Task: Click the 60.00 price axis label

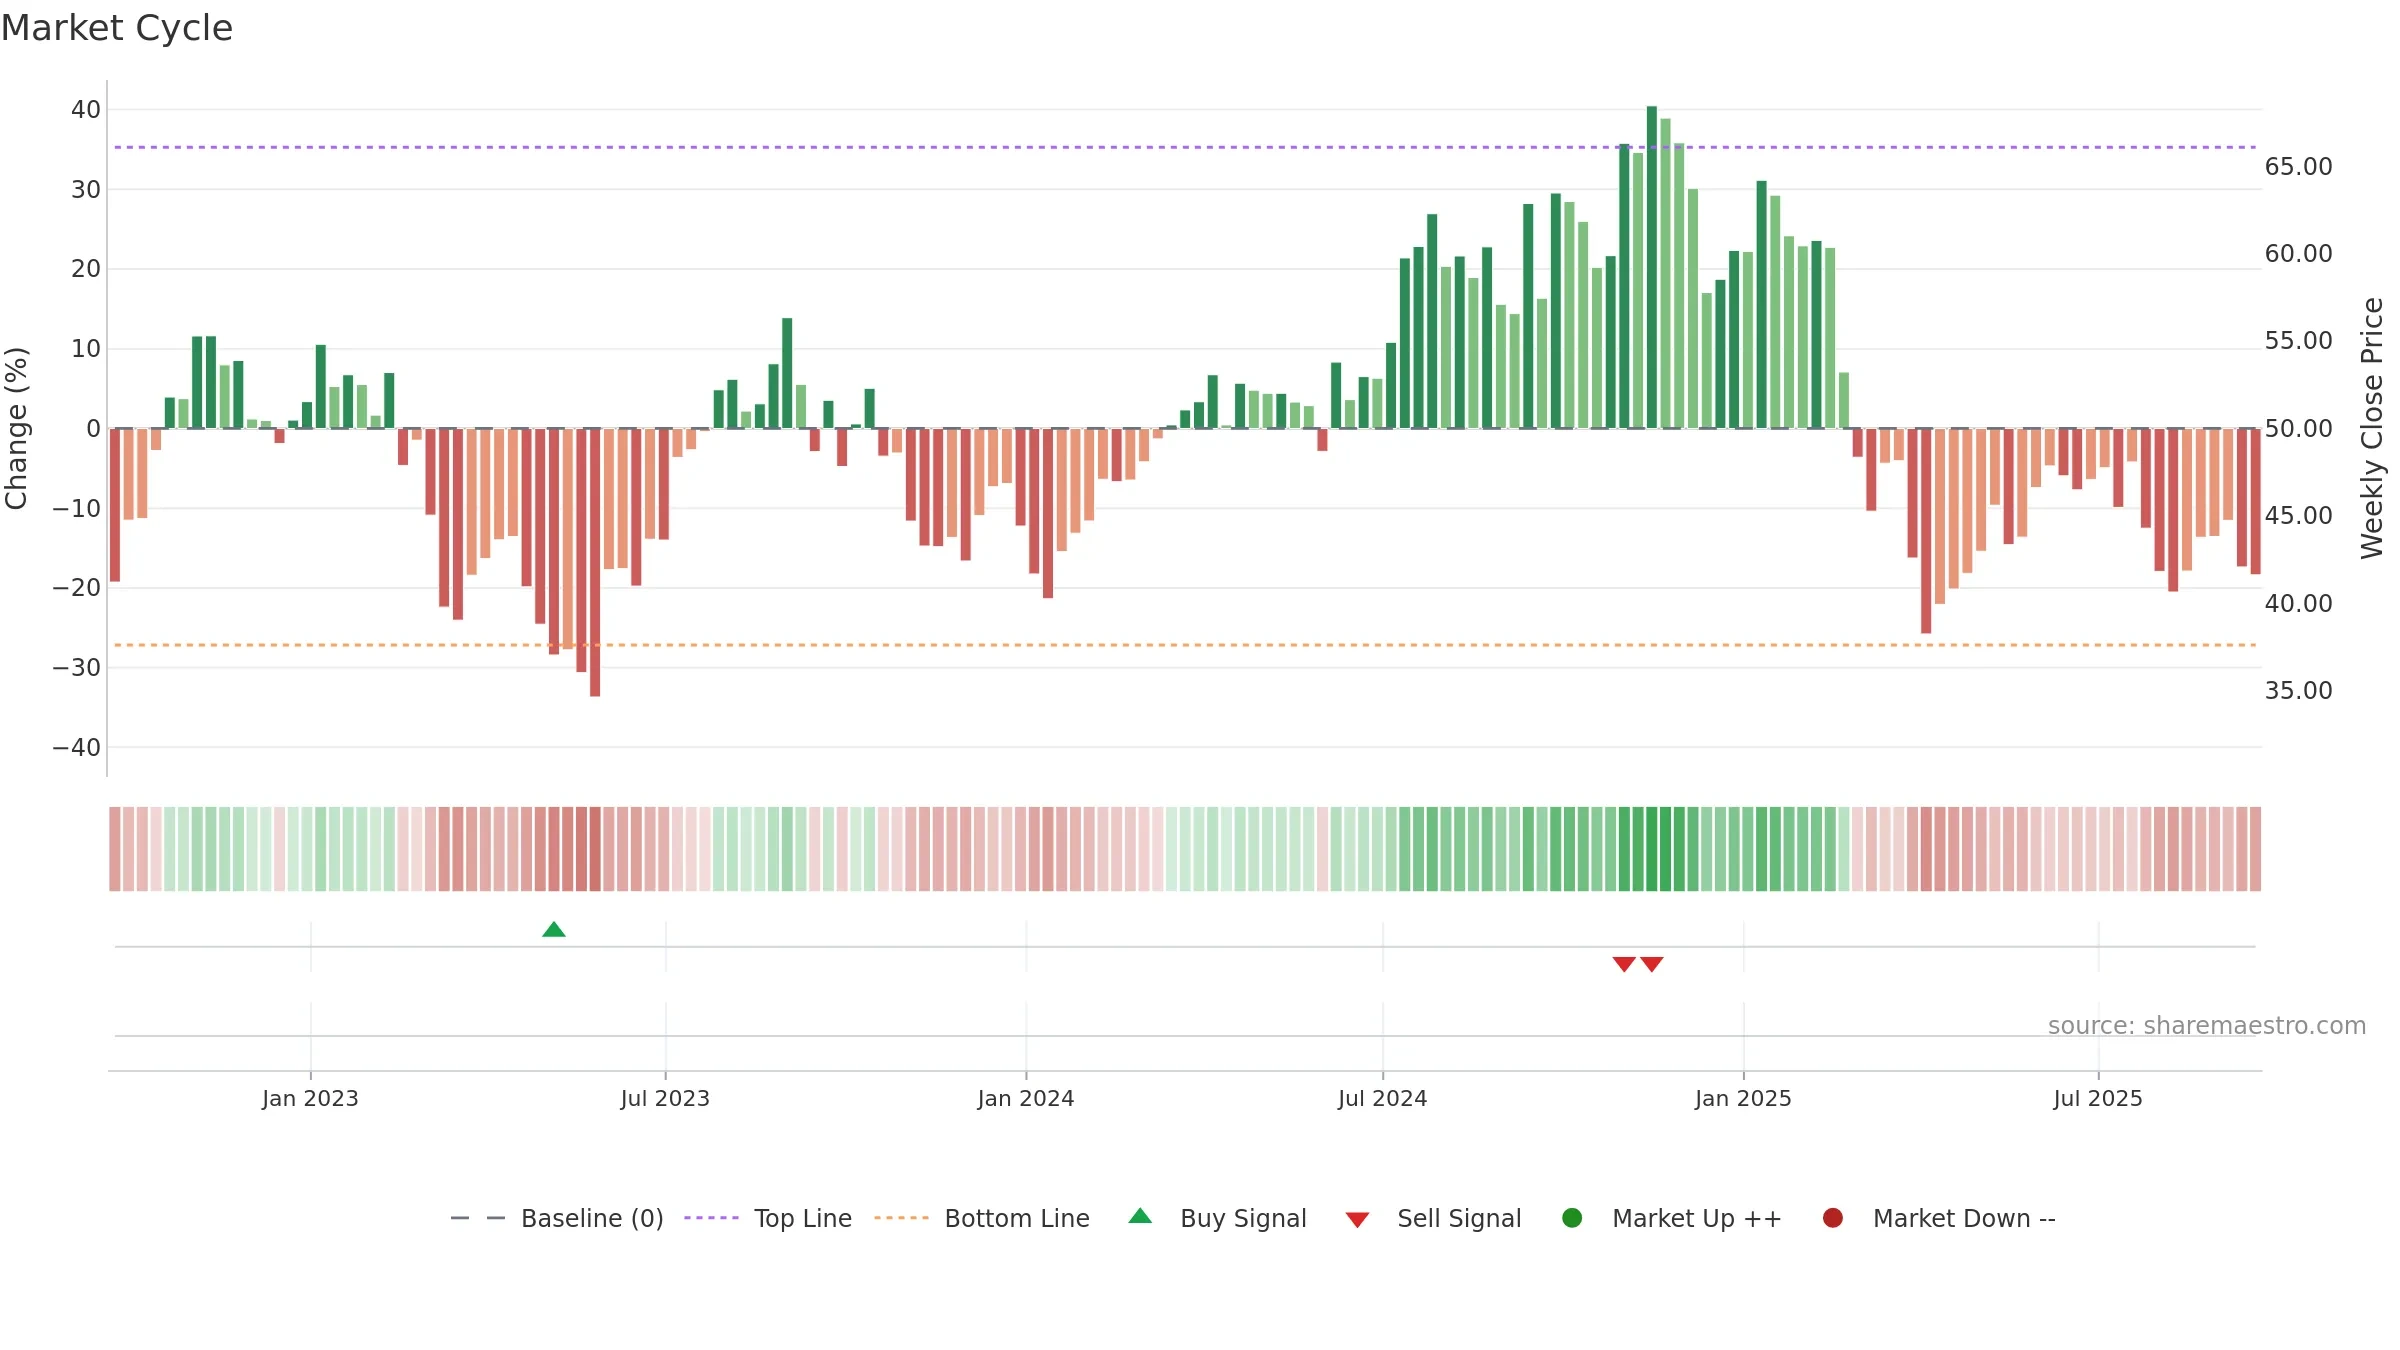Action: (x=2298, y=254)
